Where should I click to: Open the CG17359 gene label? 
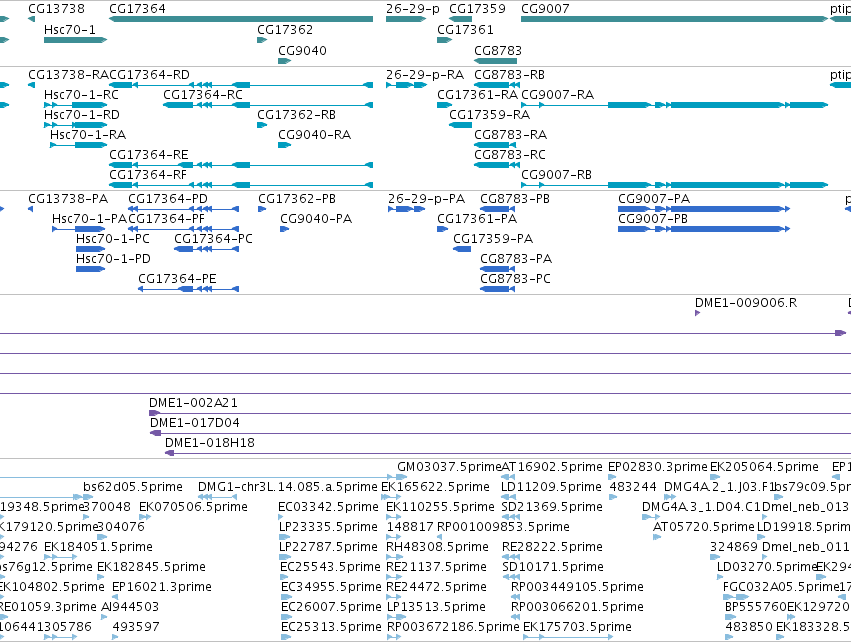(x=477, y=9)
